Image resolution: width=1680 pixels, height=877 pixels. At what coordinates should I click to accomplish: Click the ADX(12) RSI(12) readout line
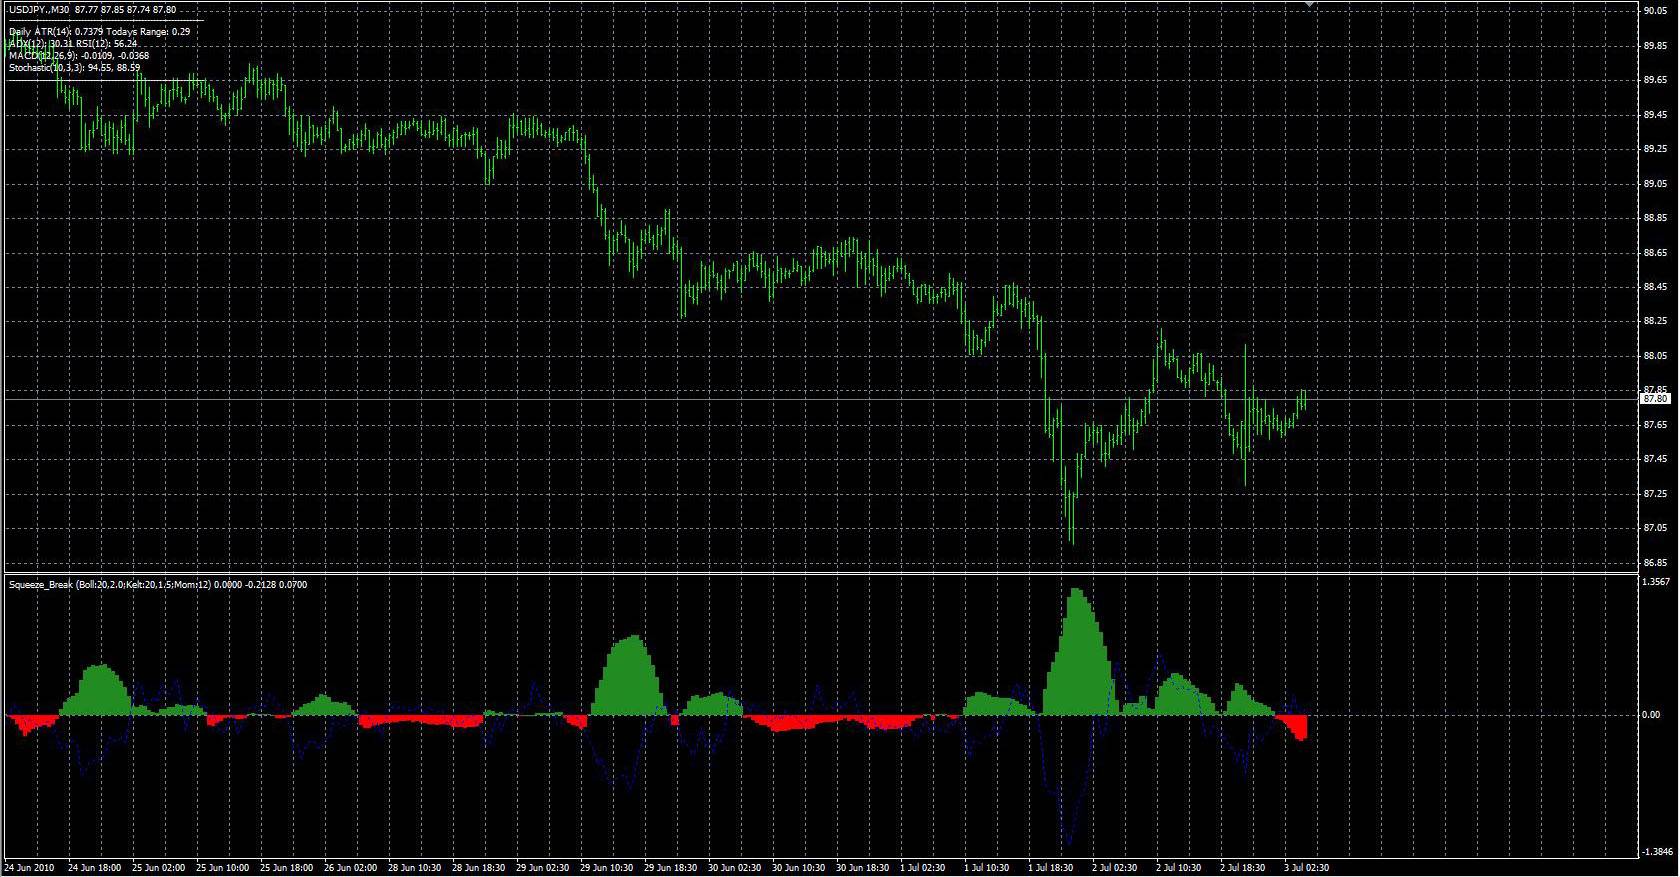(73, 44)
